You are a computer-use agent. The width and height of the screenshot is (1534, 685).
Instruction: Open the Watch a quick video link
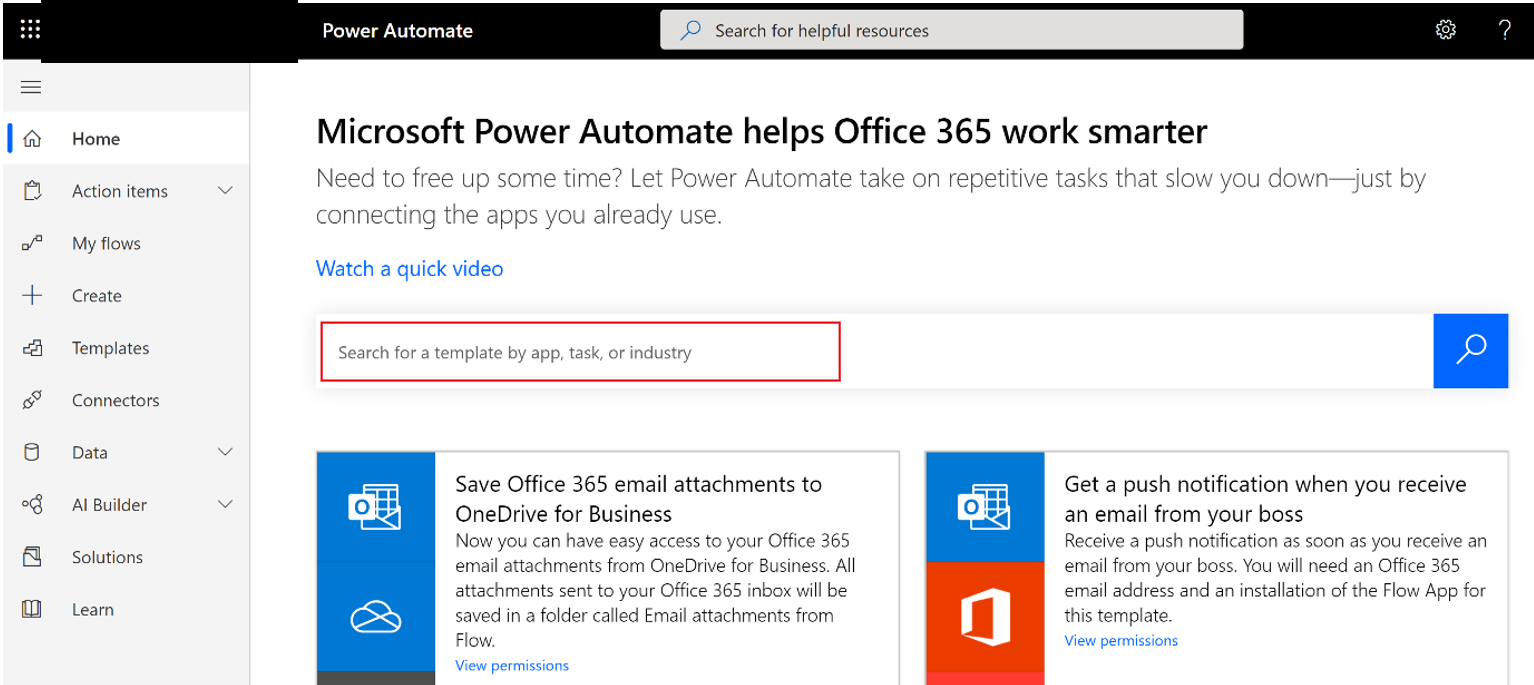click(x=409, y=268)
